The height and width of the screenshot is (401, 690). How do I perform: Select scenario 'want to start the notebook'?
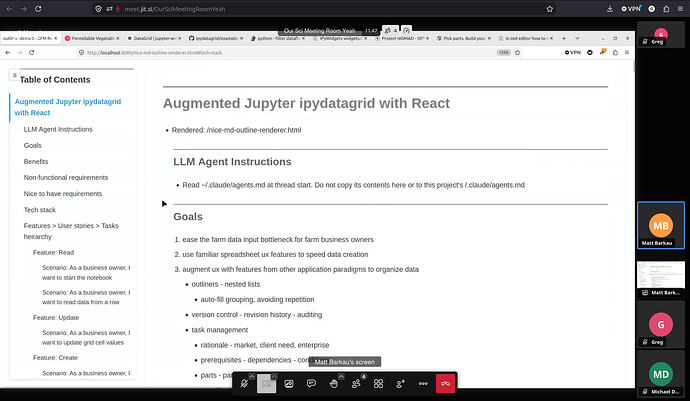(x=86, y=272)
